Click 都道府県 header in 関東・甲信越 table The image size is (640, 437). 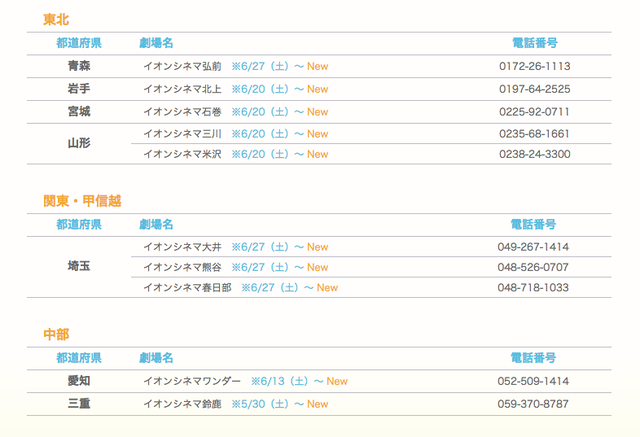[79, 224]
